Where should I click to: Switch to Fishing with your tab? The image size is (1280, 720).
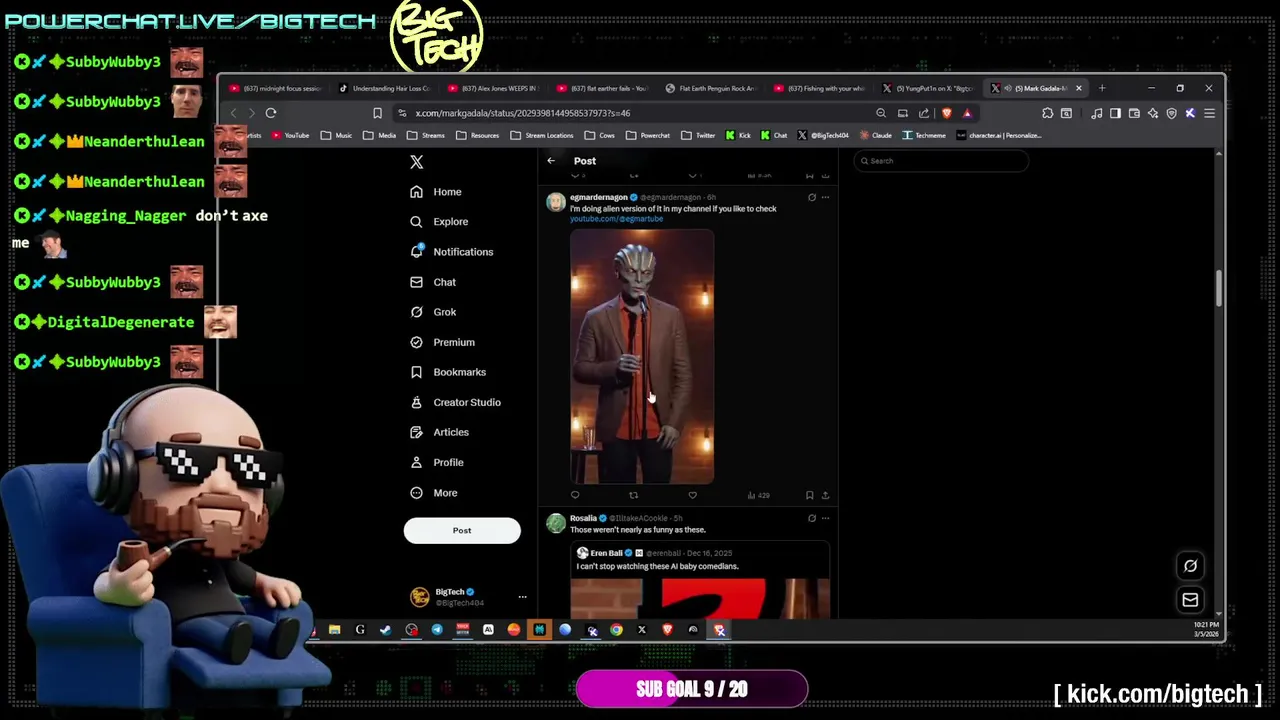click(820, 88)
